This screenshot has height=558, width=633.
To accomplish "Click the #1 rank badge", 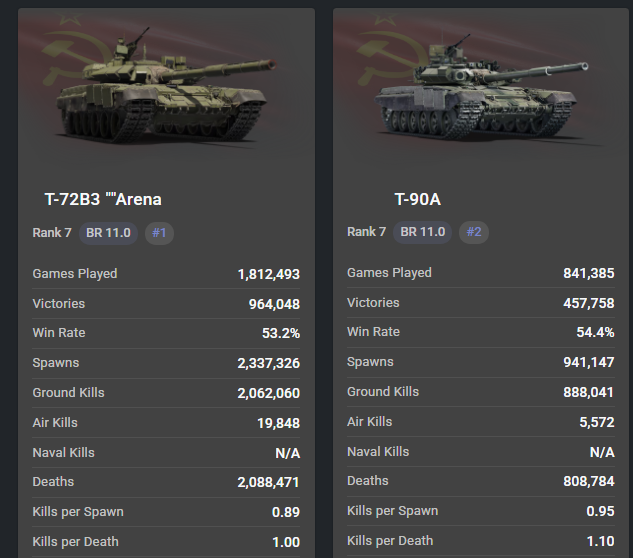I will (x=159, y=233).
